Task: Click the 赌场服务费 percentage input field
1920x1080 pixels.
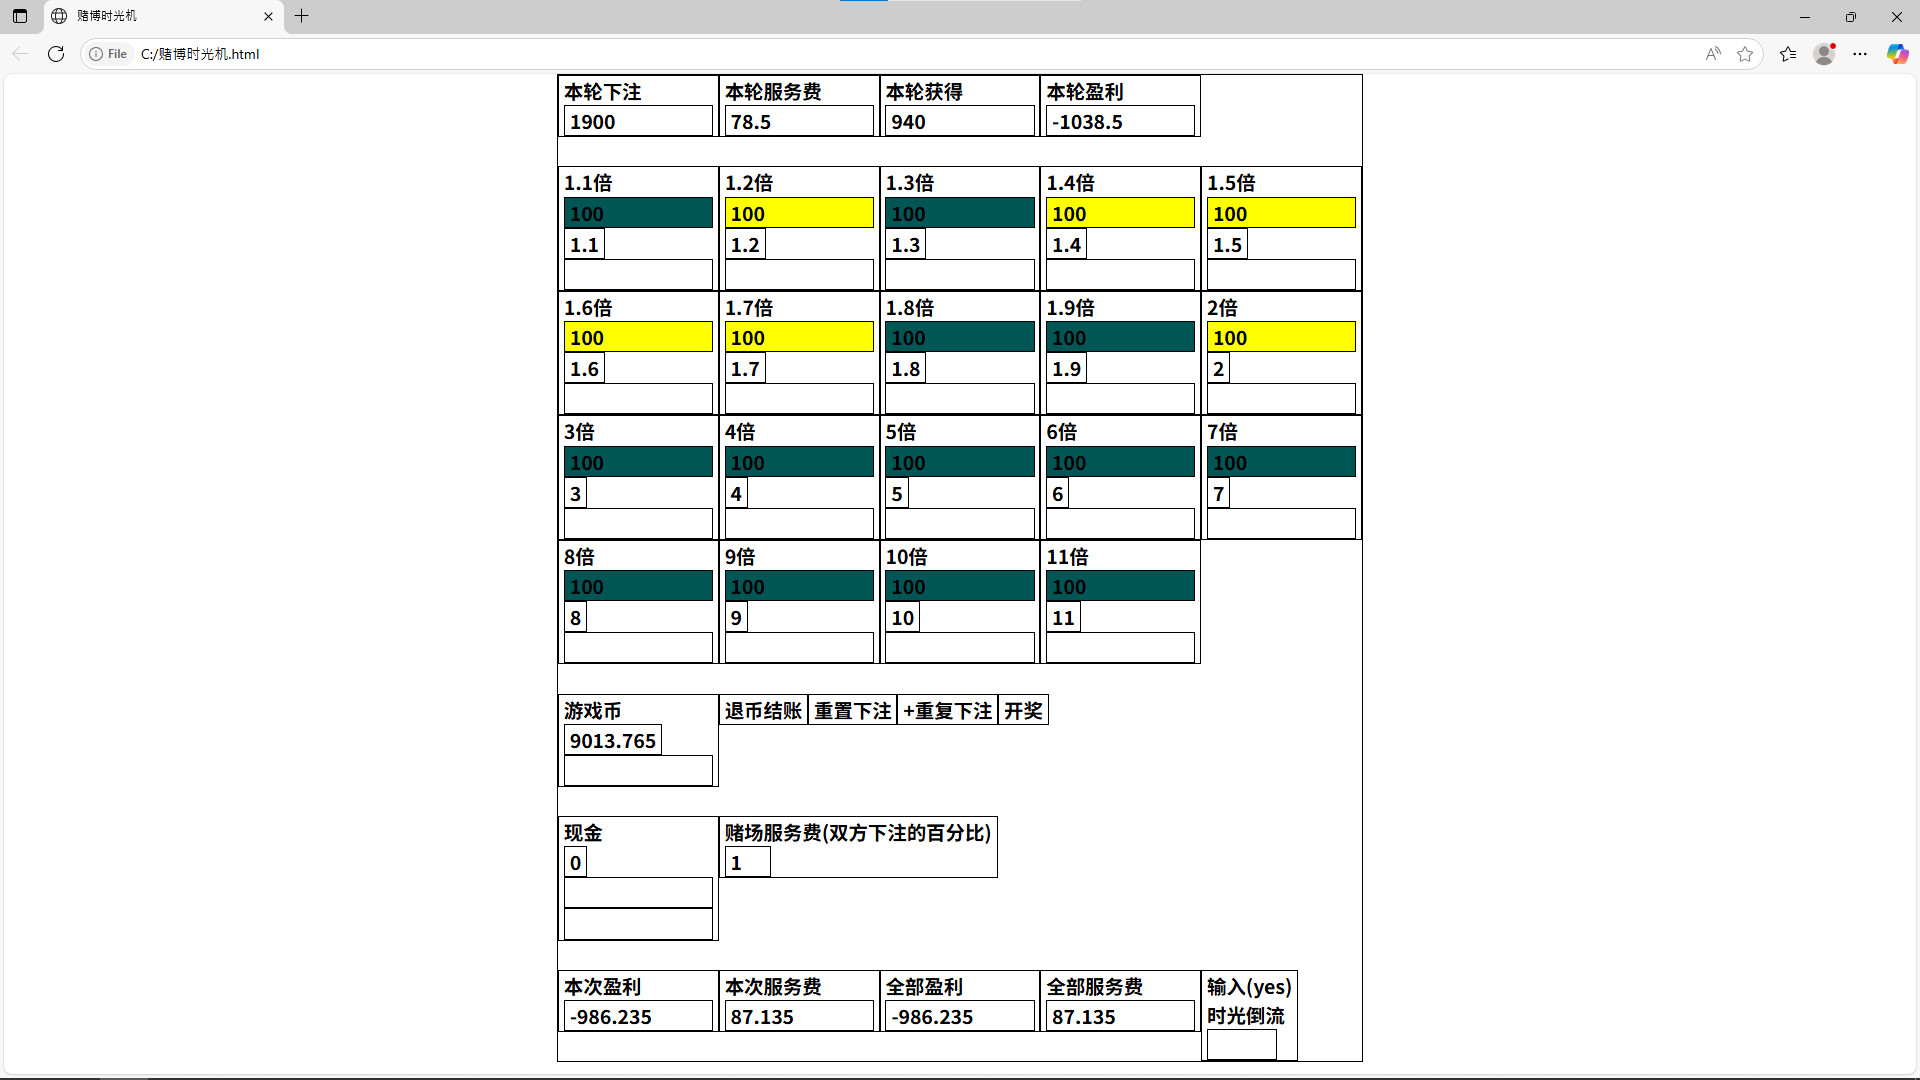Action: tap(747, 863)
